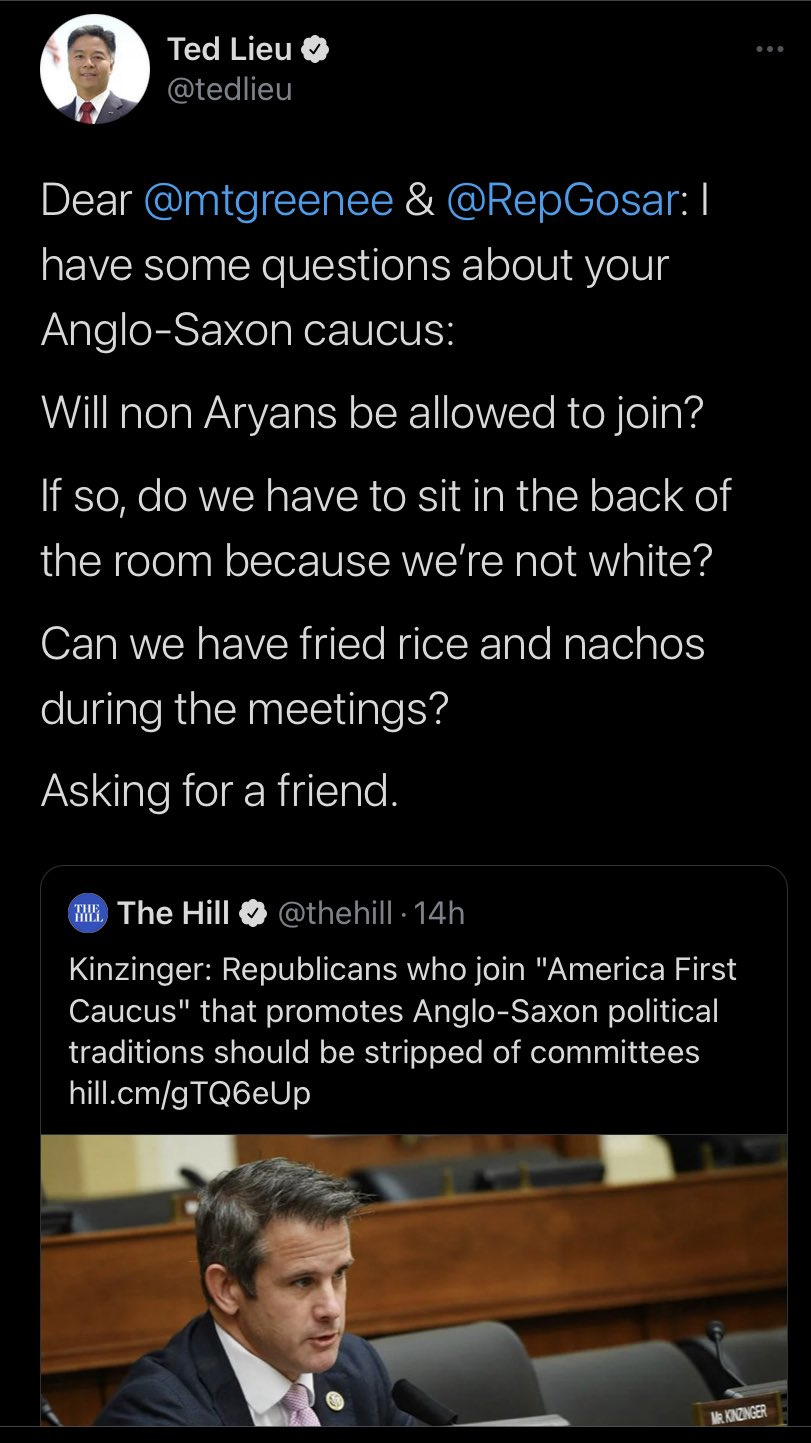Visit the @RepGosar mention link
This screenshot has height=1443, width=811.
click(562, 200)
